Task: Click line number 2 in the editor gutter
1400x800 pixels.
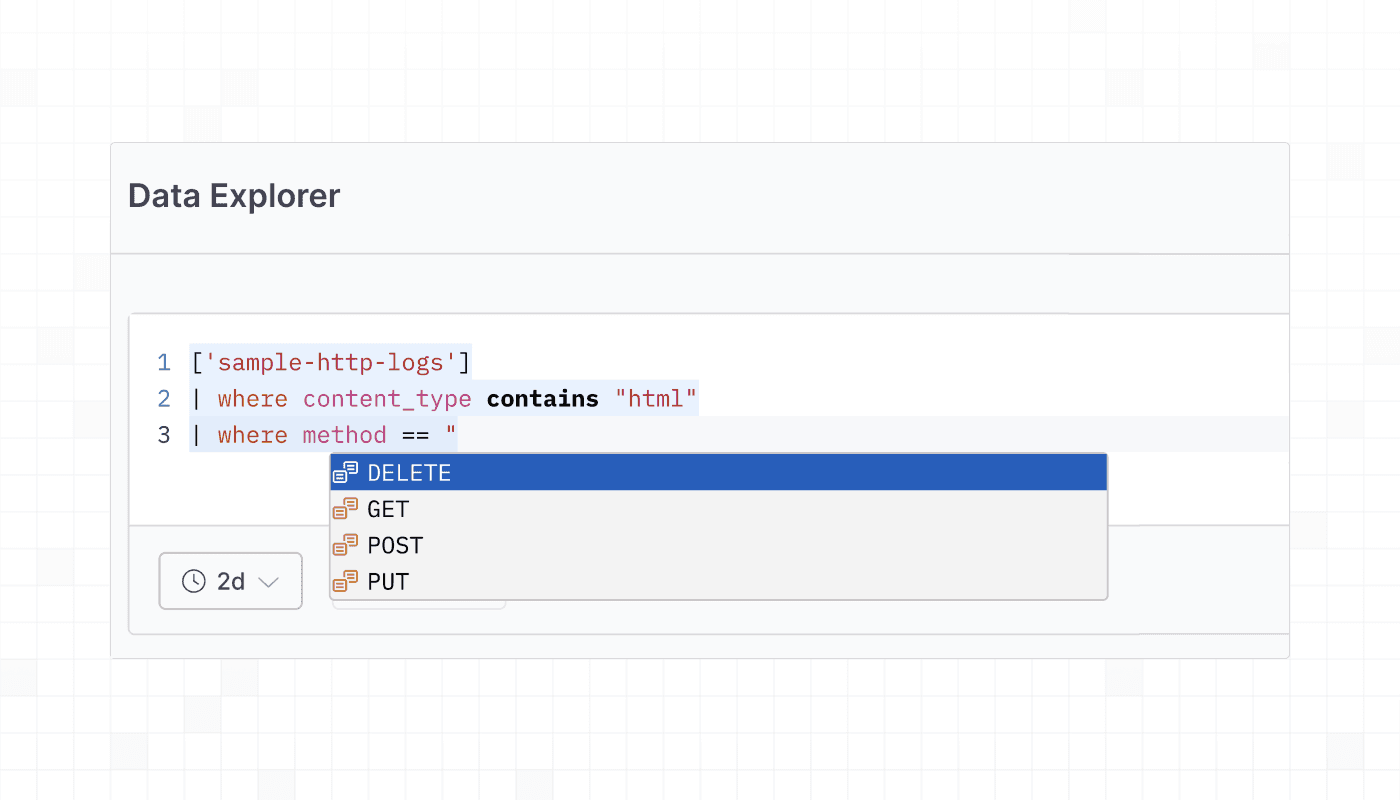Action: [164, 399]
